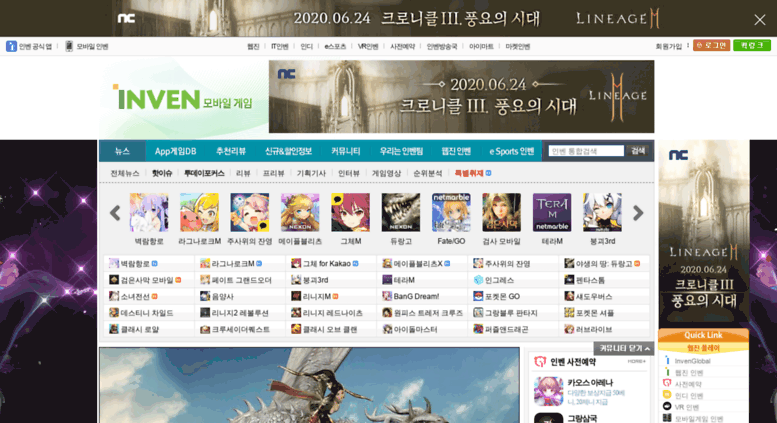The image size is (777, 423).
Task: Open the 벽람항로 game icon in the carousel
Action: pyautogui.click(x=149, y=212)
